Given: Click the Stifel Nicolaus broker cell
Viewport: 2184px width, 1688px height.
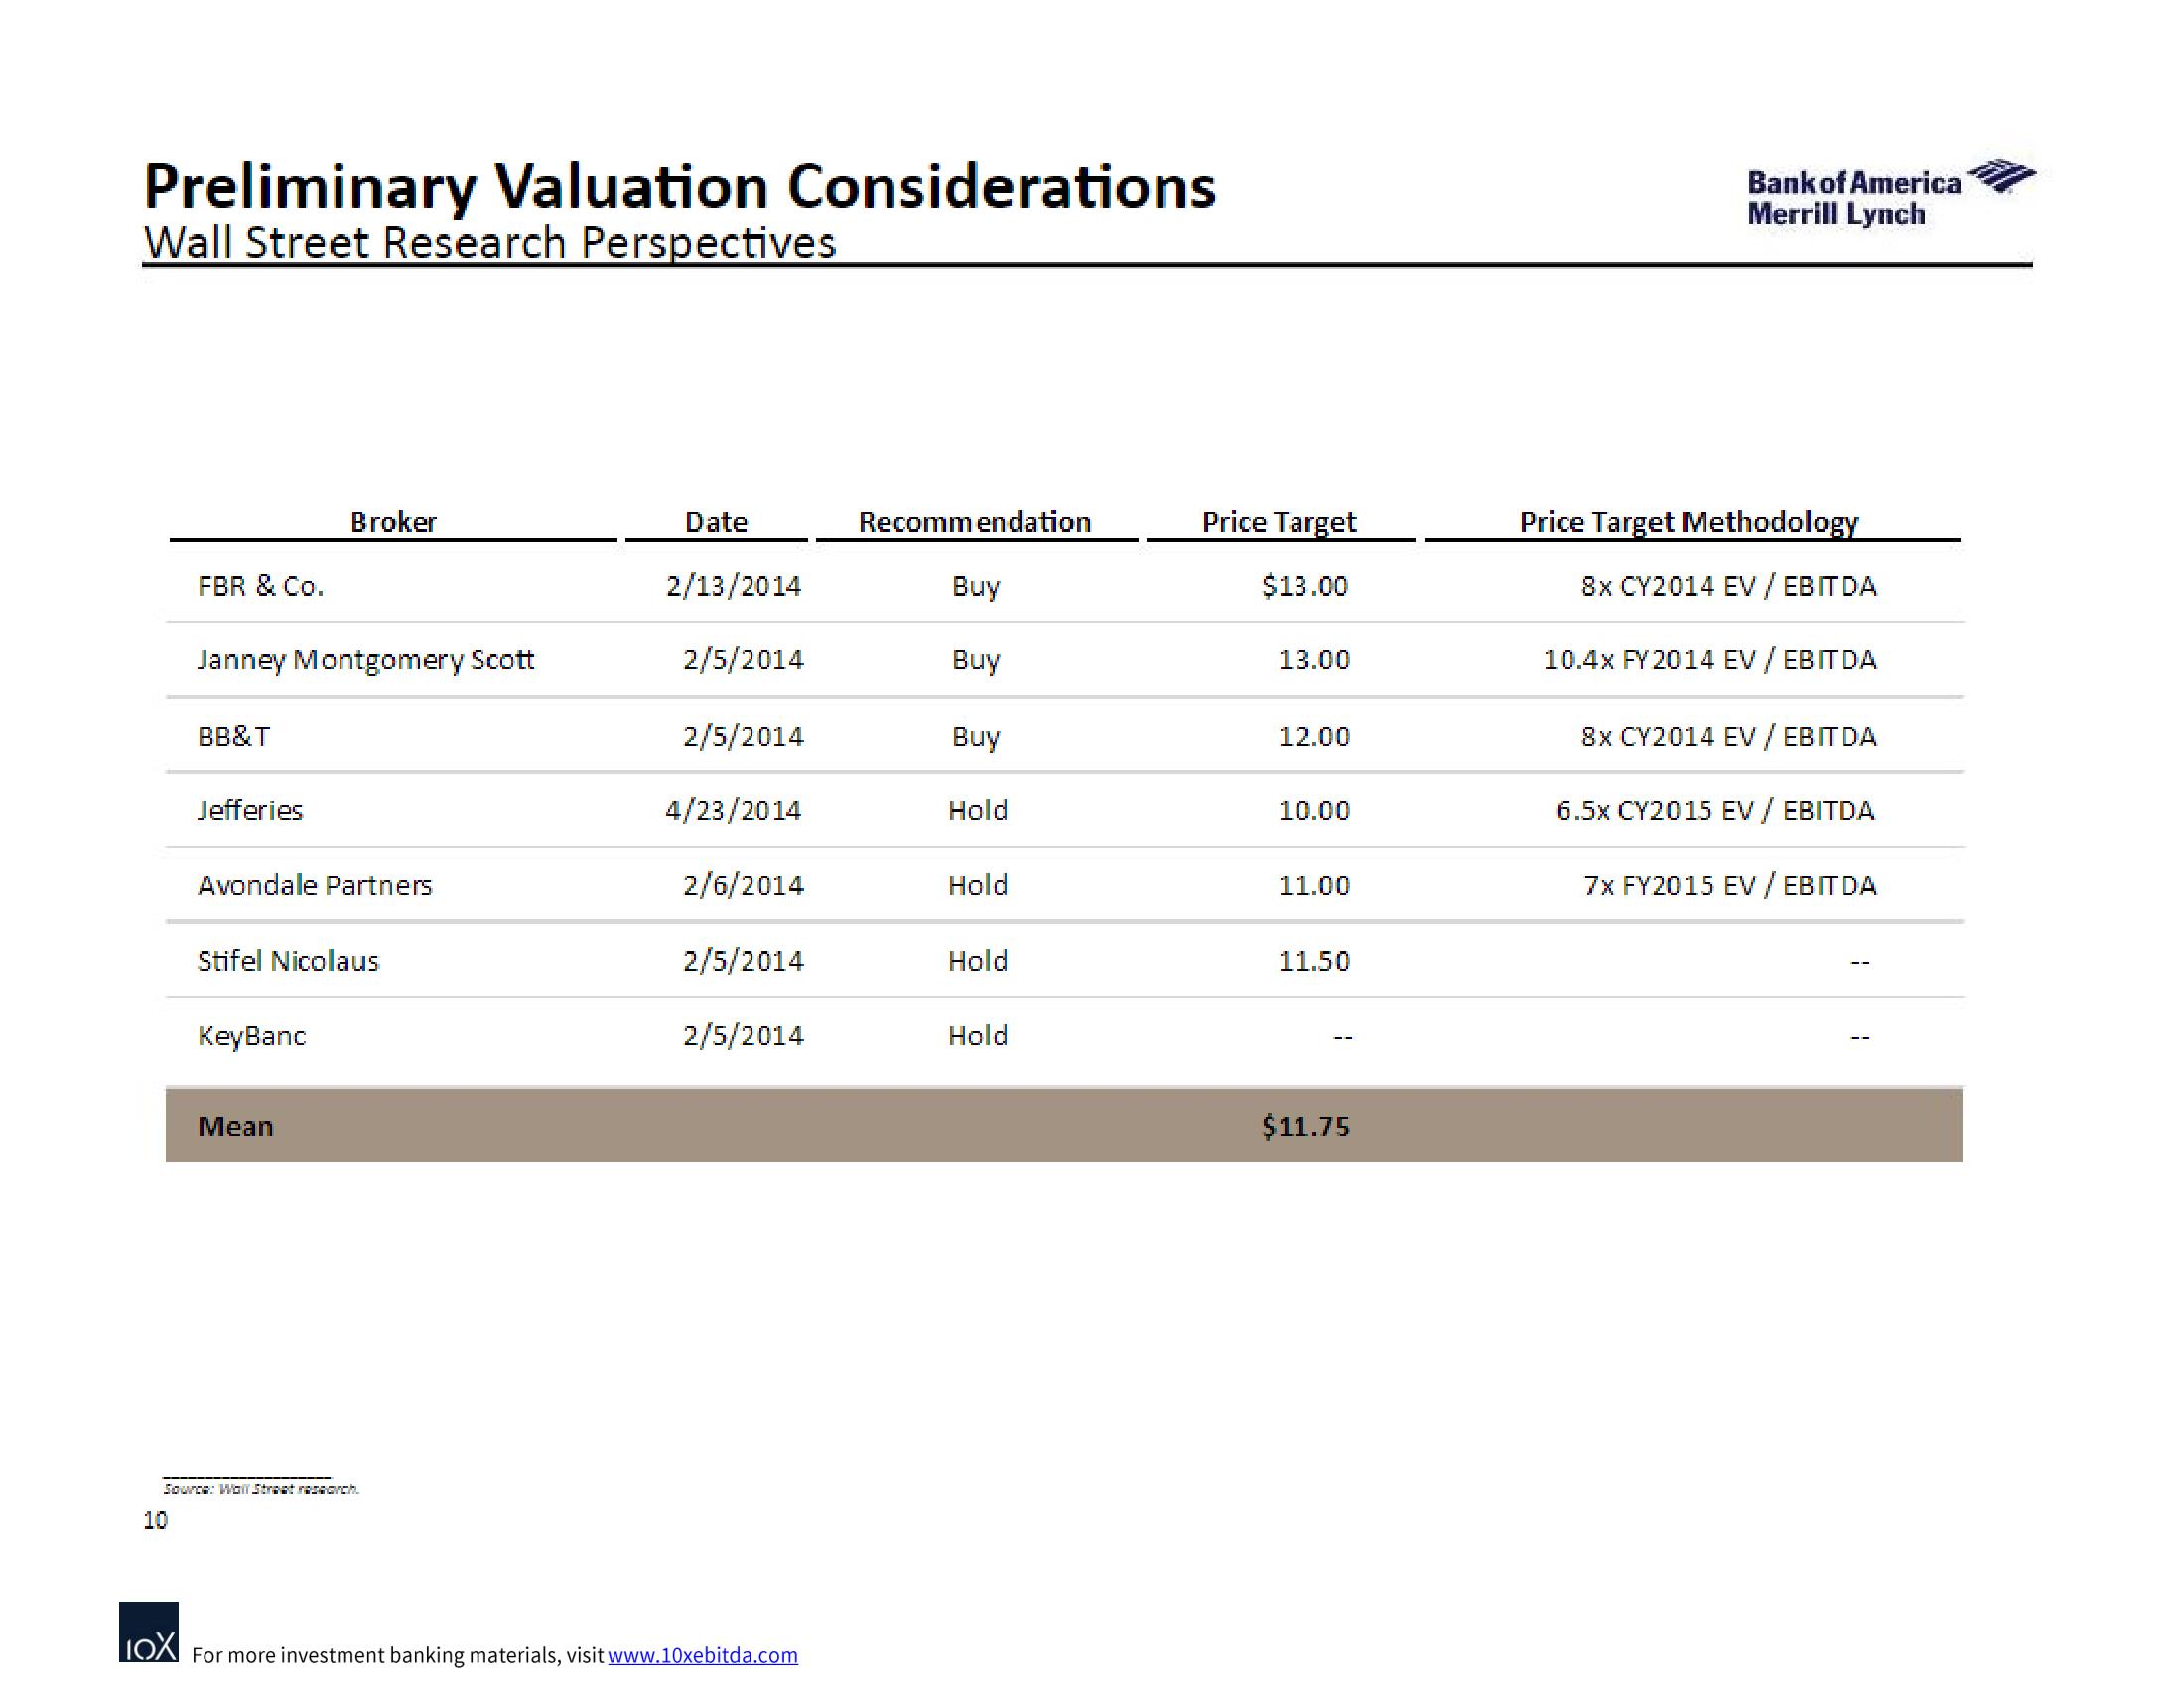Looking at the screenshot, I should click(289, 961).
